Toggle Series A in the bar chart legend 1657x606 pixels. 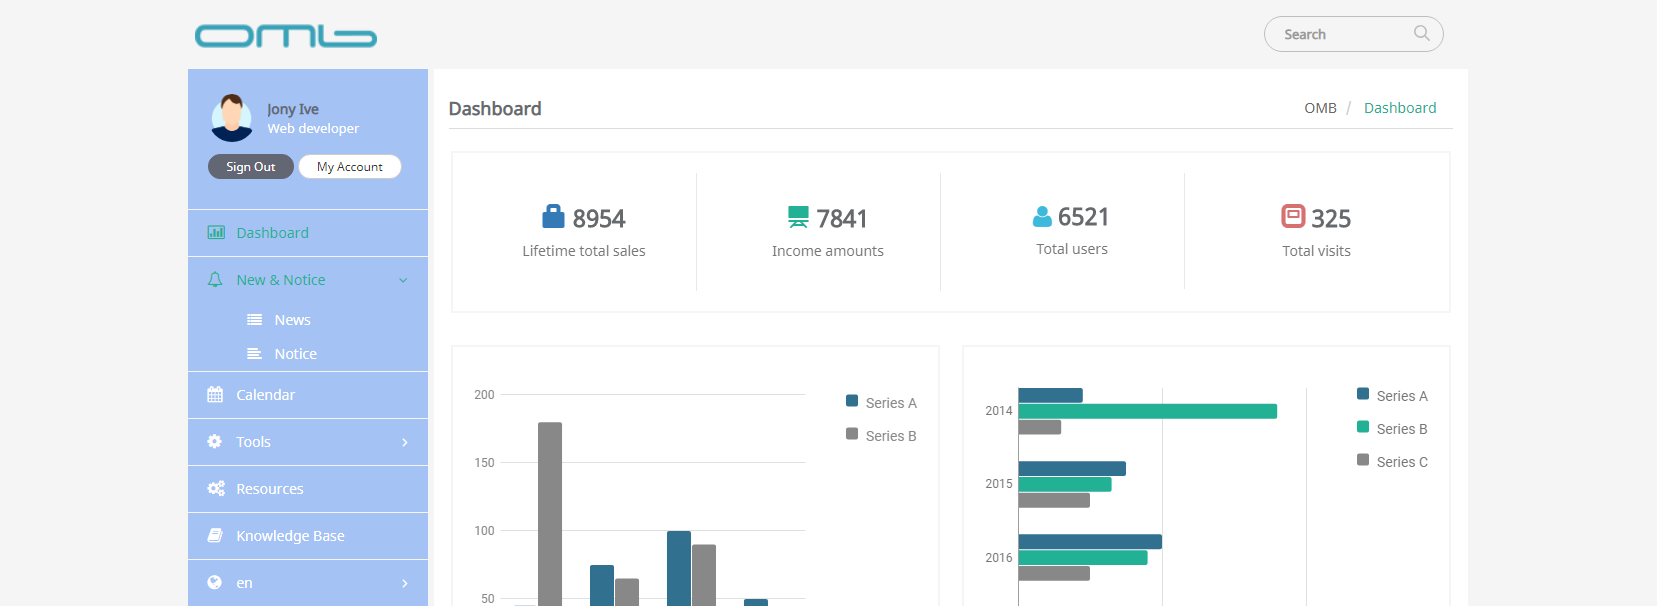coord(880,403)
